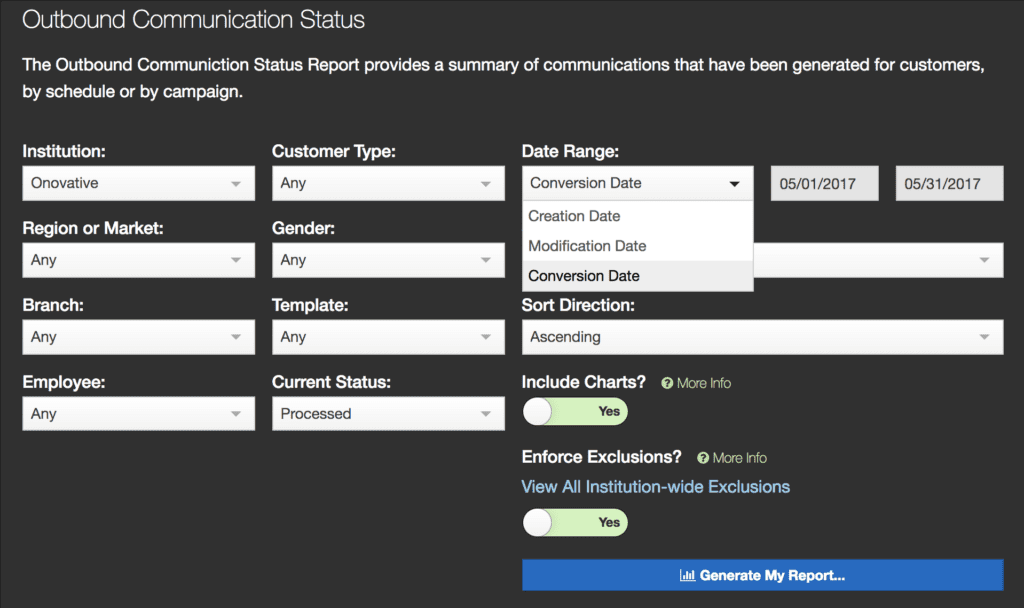Open the Sort Direction Ascending dropdown
The width and height of the screenshot is (1024, 608).
click(762, 337)
